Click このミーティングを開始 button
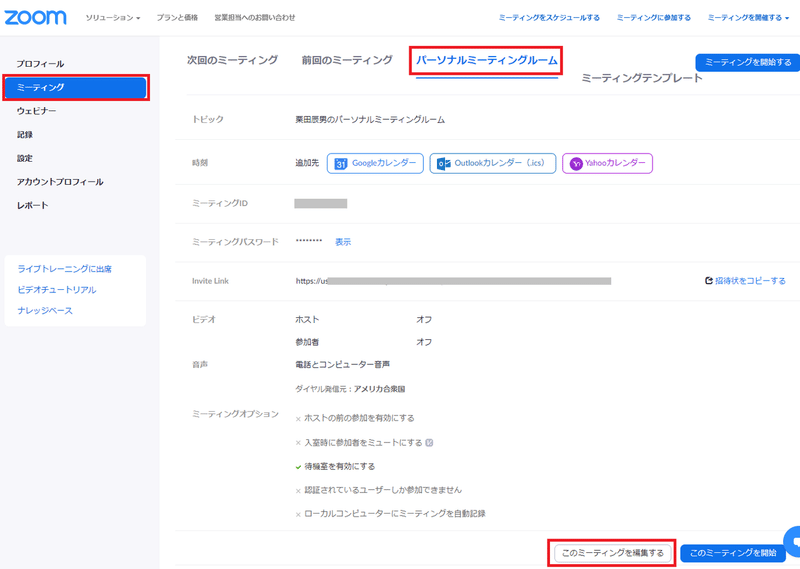The width and height of the screenshot is (800, 569). point(733,553)
